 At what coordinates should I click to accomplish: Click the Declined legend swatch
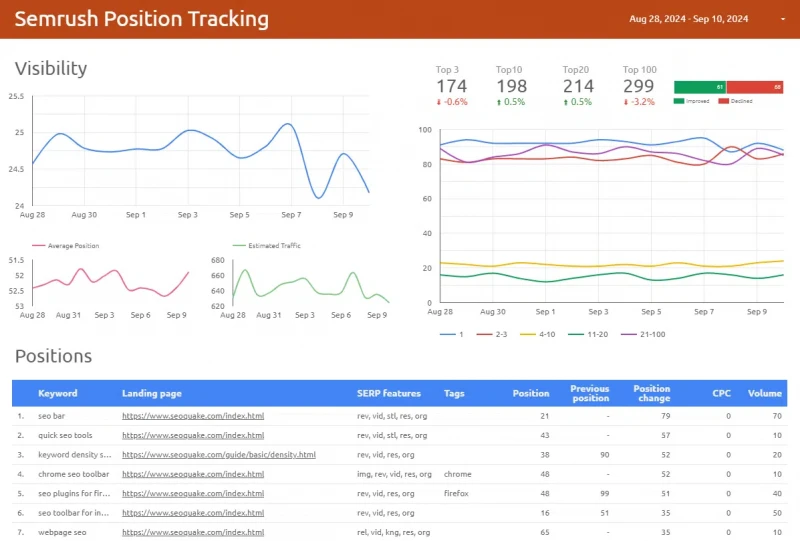(723, 101)
